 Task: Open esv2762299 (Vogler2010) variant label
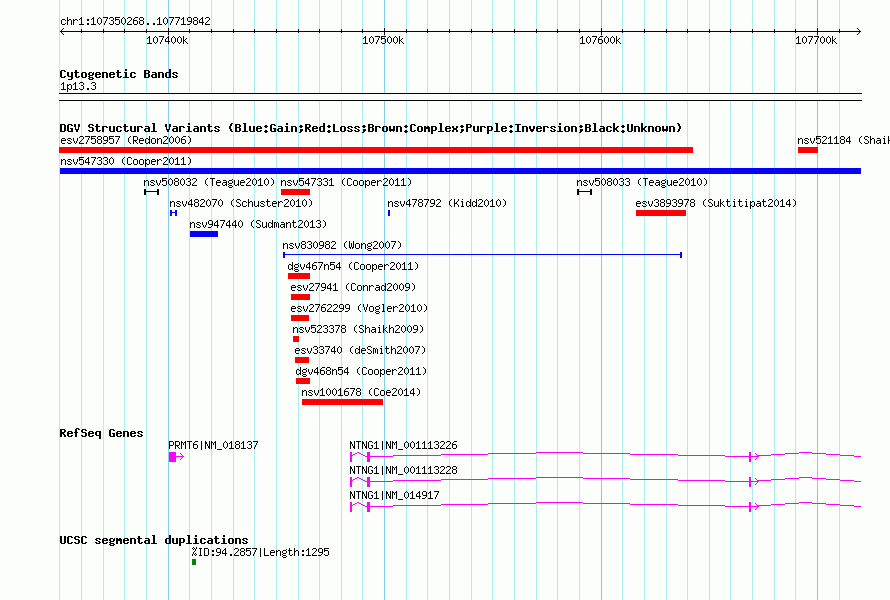pos(359,308)
